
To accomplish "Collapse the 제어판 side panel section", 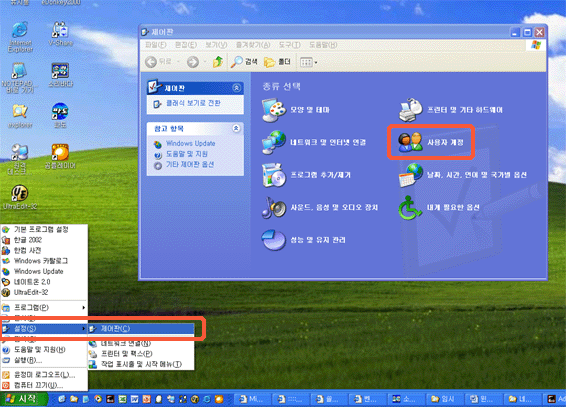I will click(x=236, y=88).
